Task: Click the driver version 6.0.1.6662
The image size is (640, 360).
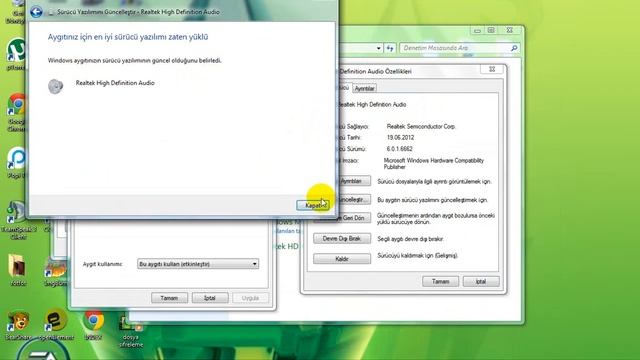Action: 400,149
